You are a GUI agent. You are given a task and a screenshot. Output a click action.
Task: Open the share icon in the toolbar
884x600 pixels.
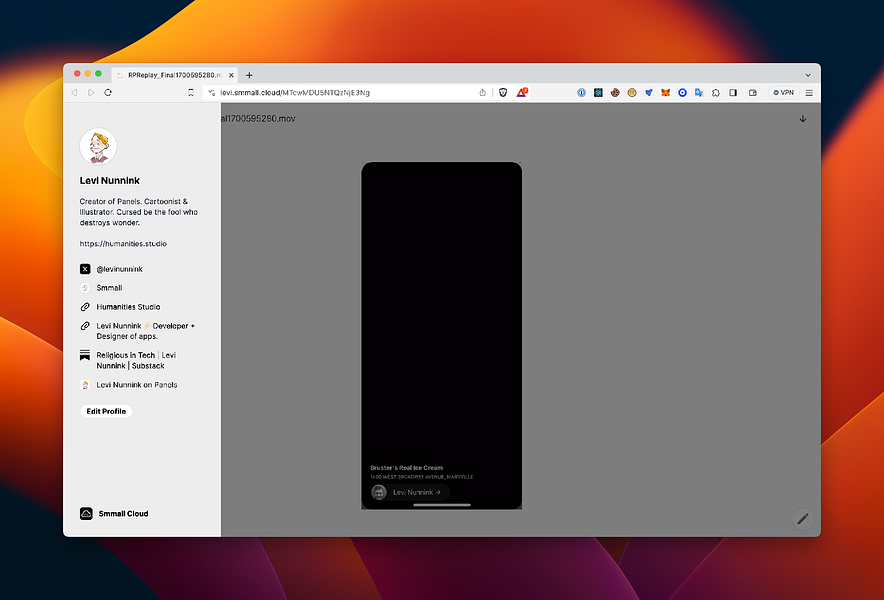coord(483,92)
